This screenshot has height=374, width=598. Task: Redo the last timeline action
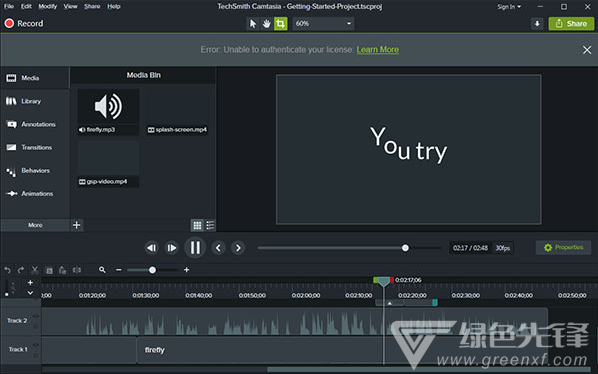(21, 270)
